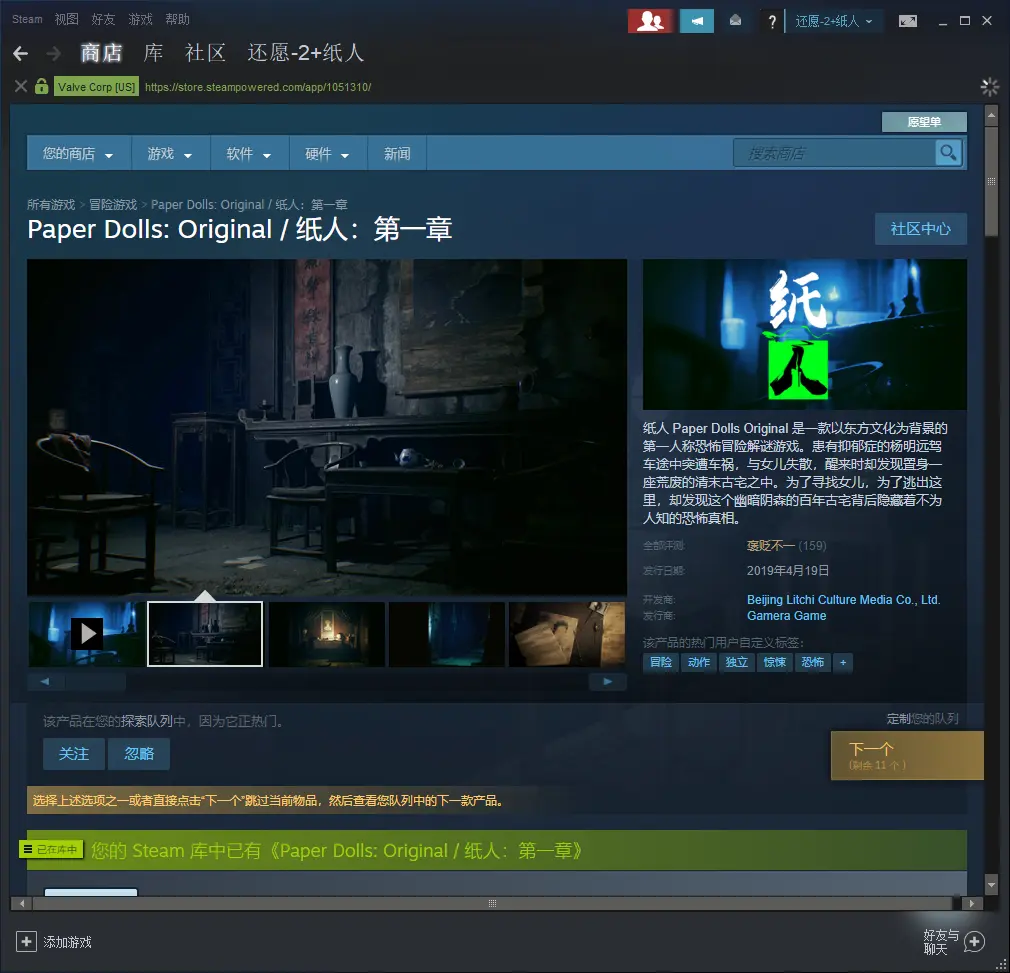Add a tag with the plus button
Image resolution: width=1010 pixels, height=973 pixels.
[x=843, y=663]
